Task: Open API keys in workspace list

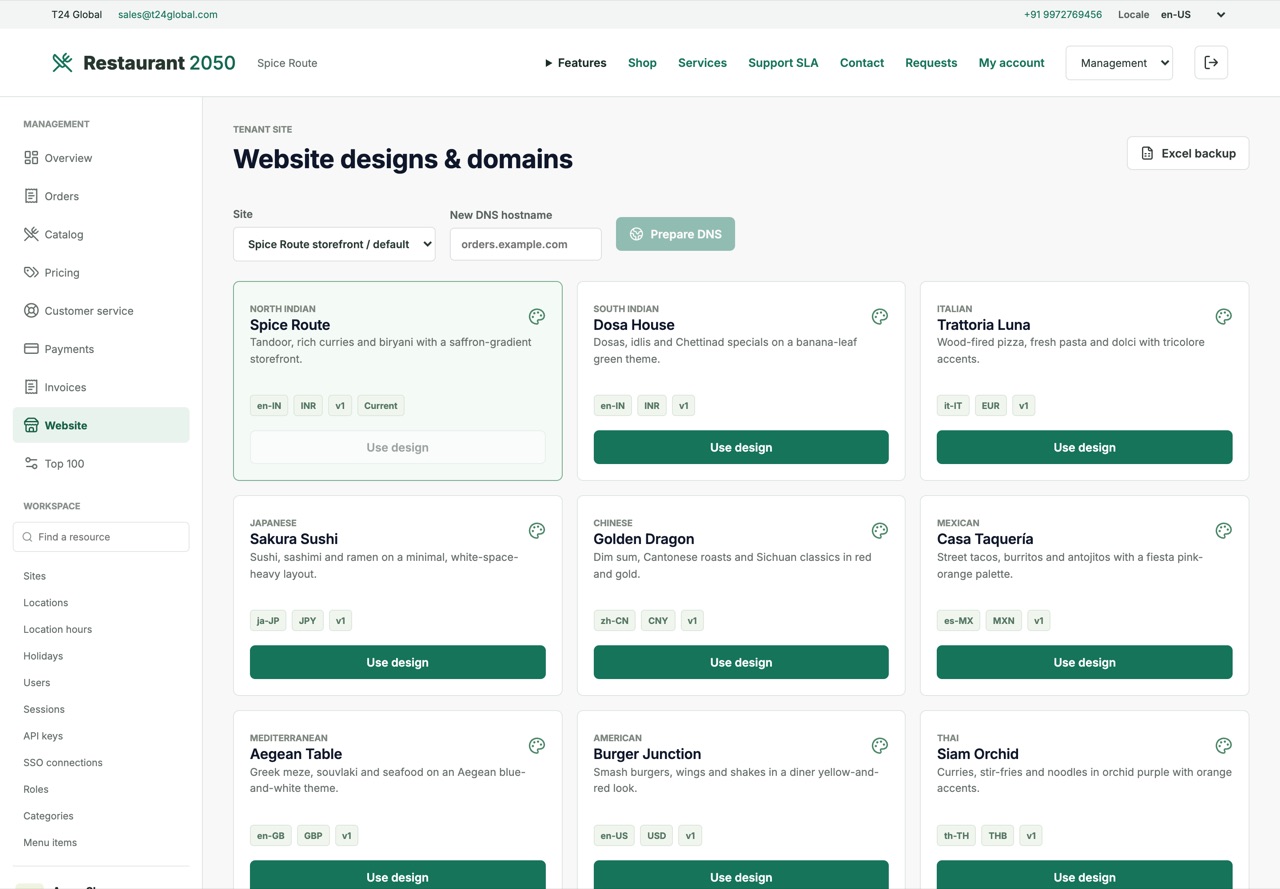Action: tap(43, 736)
